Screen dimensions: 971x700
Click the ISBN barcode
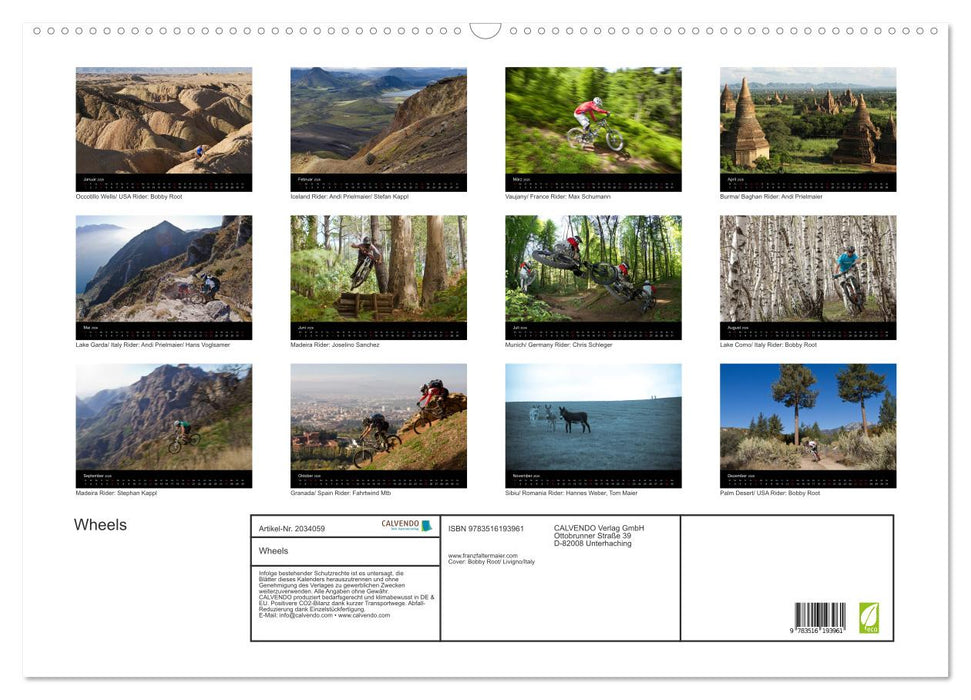(819, 616)
